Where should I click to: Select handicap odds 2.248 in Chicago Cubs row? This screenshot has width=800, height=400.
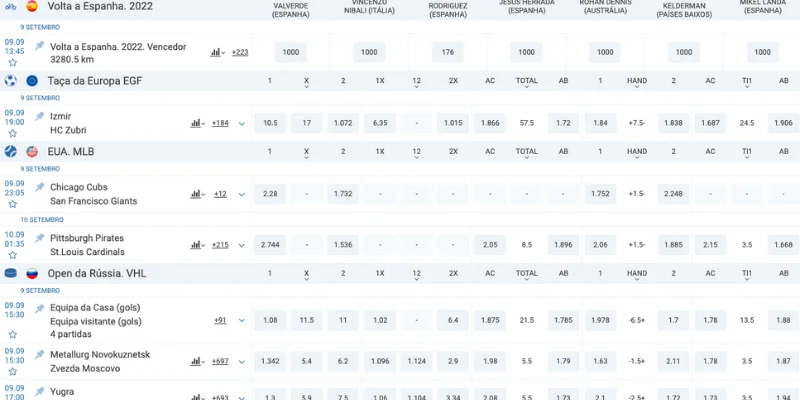673,194
